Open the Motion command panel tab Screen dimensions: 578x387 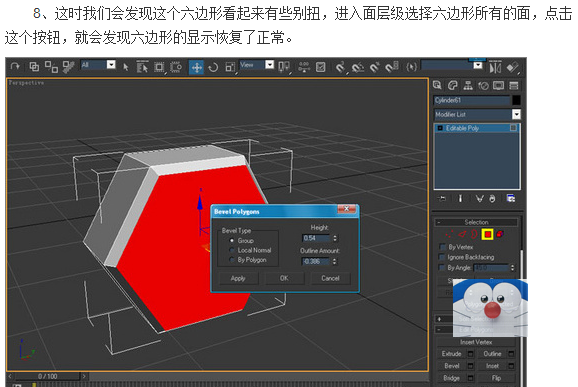pos(483,86)
